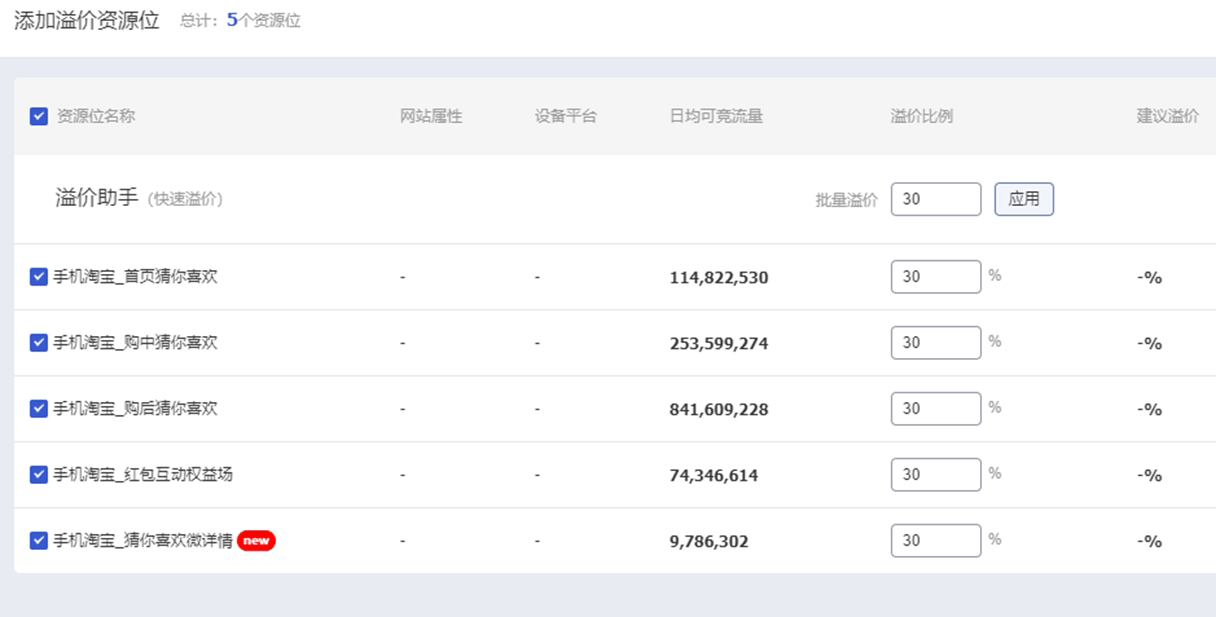Uncheck the 手机淘宝_首页猜你喜欢 checkbox
This screenshot has width=1216, height=617.
click(x=39, y=277)
